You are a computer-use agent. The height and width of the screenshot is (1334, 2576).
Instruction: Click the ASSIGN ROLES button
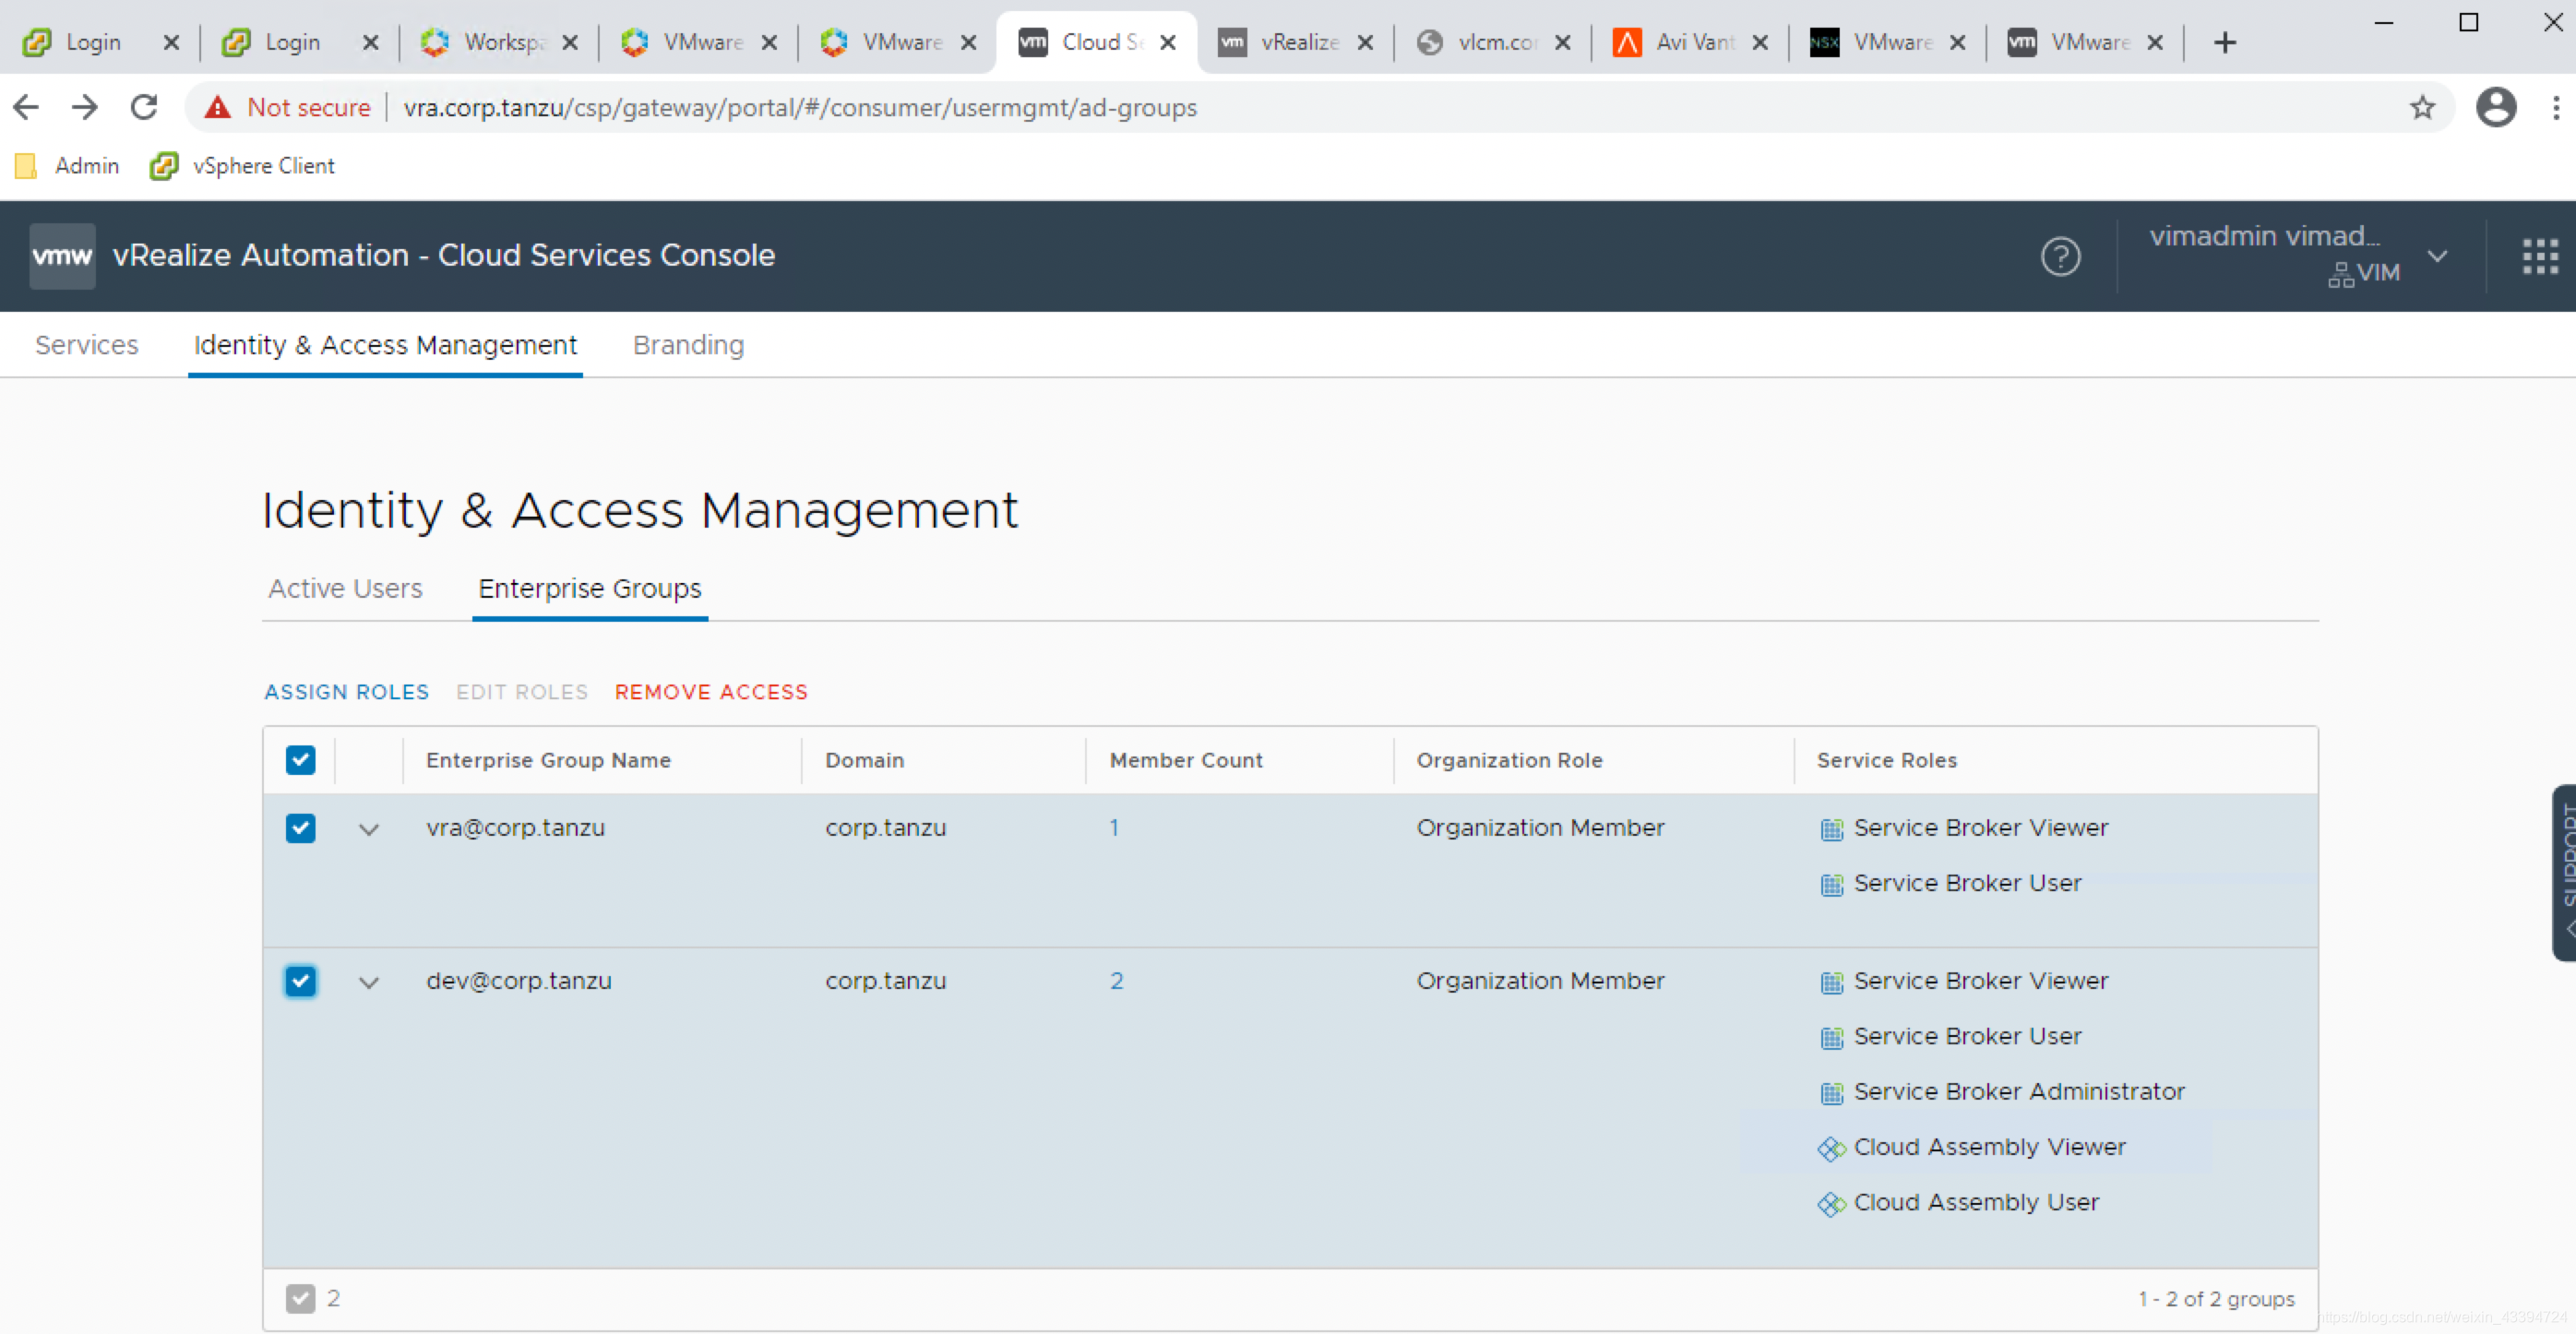point(346,692)
